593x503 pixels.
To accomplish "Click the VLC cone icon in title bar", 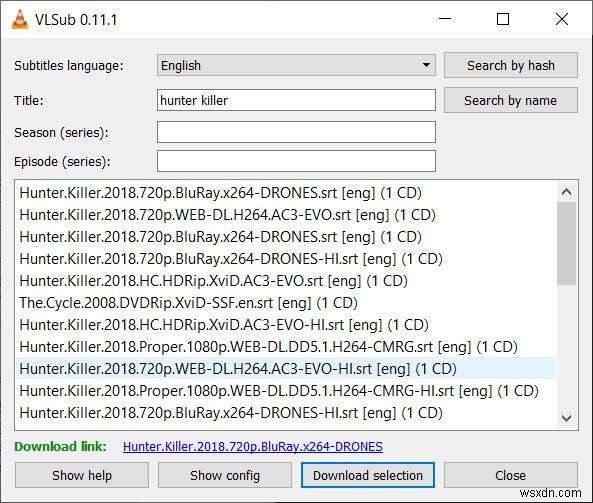I will (20, 19).
